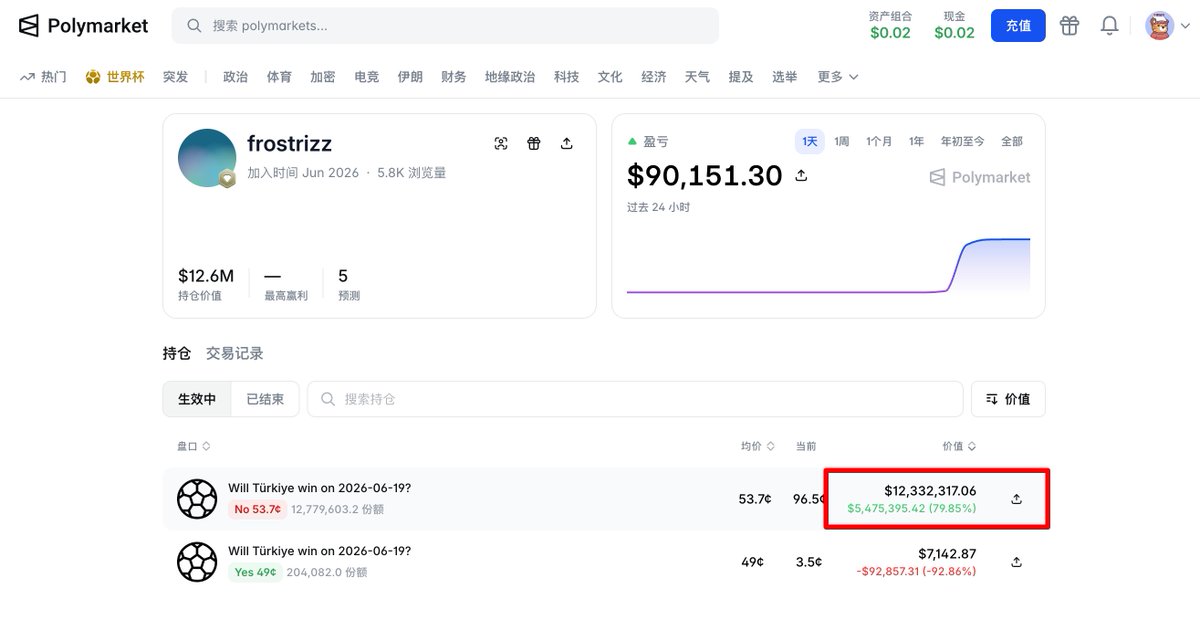Go to 财务 category

click(x=454, y=77)
